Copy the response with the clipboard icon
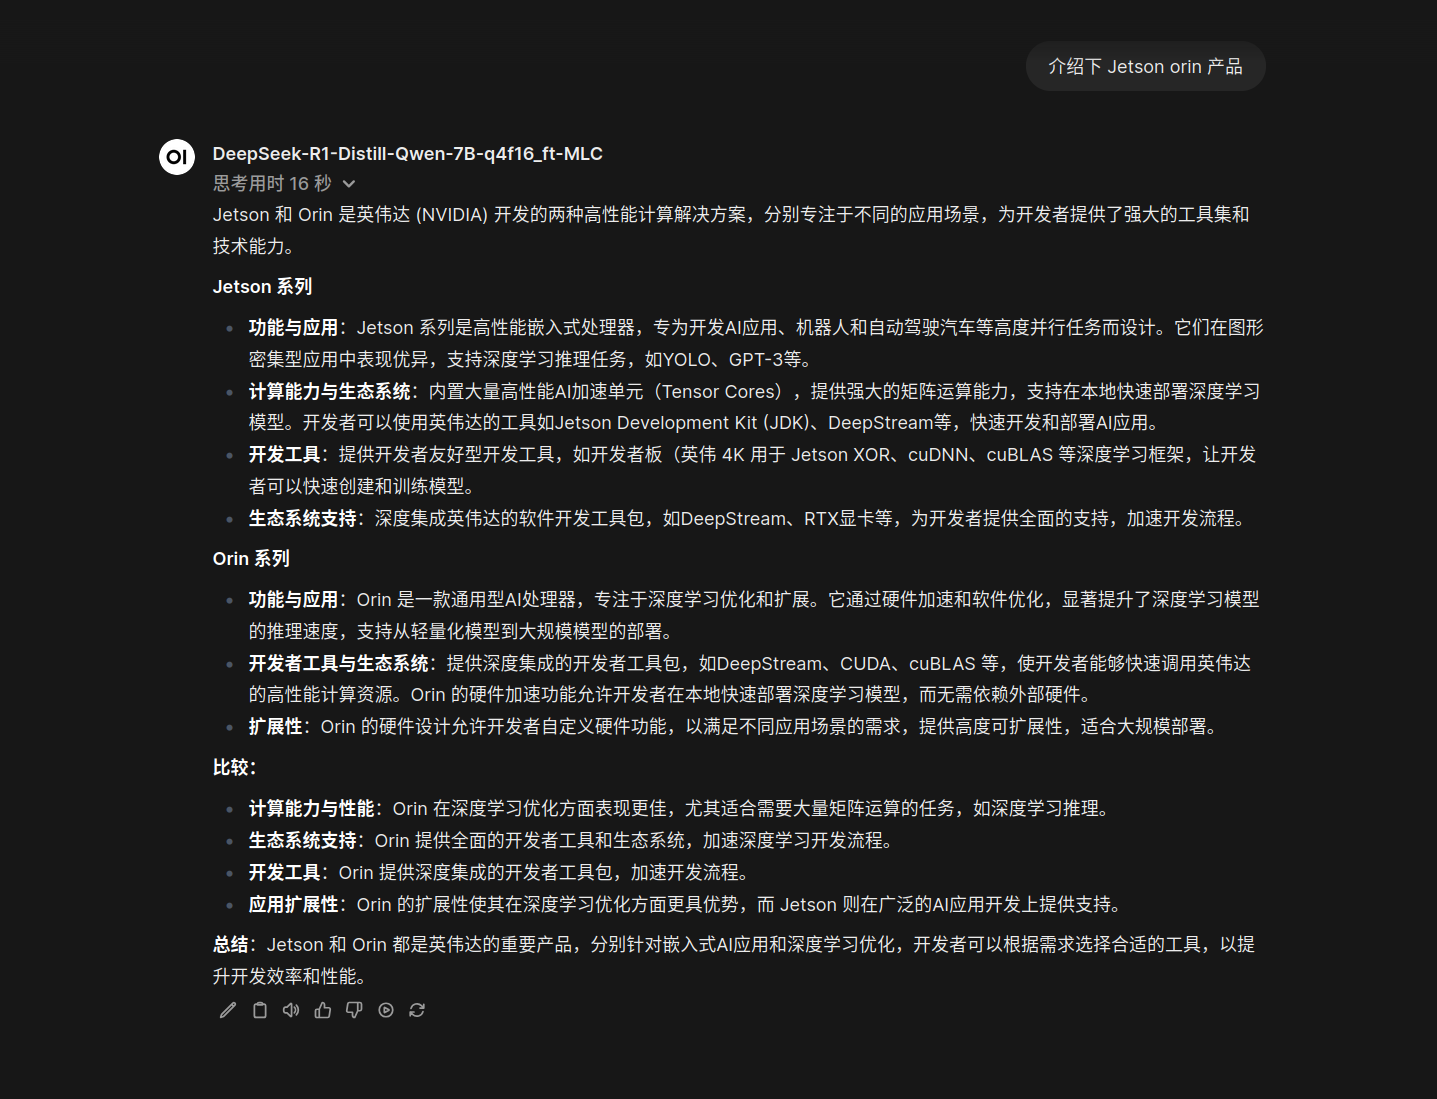 tap(260, 1010)
